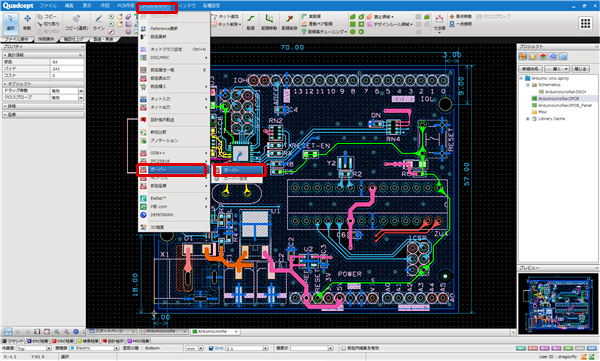This screenshot has height=361, width=600.
Task: Click the 一点接続 single-point connect tool
Action: (x=460, y=24)
